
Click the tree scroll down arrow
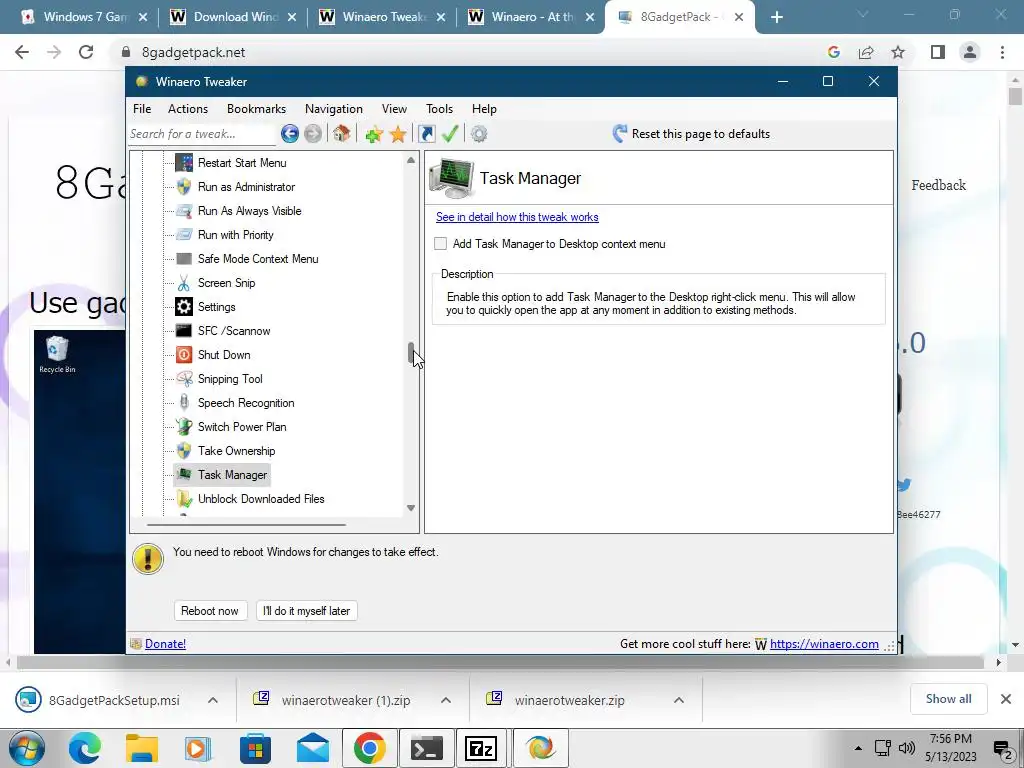(411, 508)
